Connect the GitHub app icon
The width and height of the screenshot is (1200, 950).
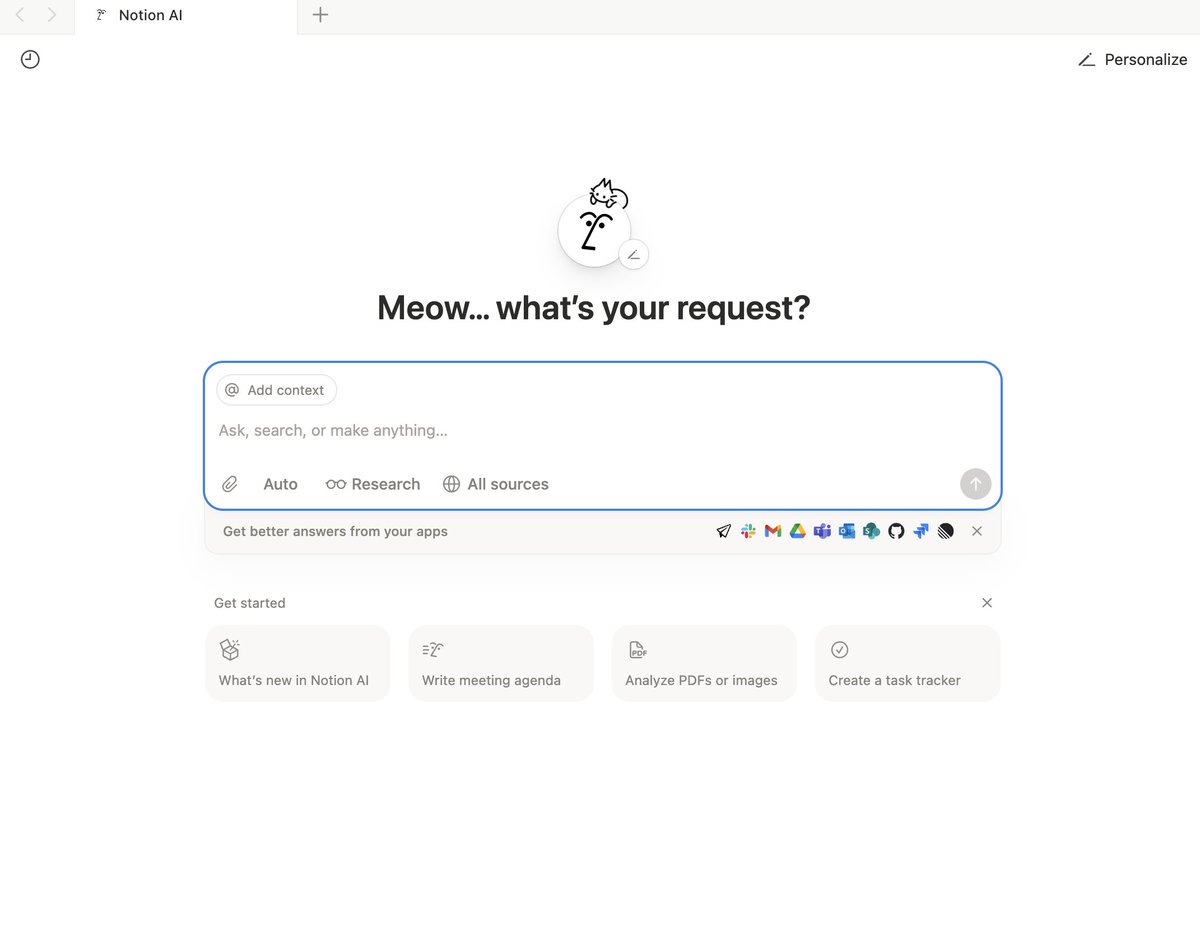tap(896, 531)
